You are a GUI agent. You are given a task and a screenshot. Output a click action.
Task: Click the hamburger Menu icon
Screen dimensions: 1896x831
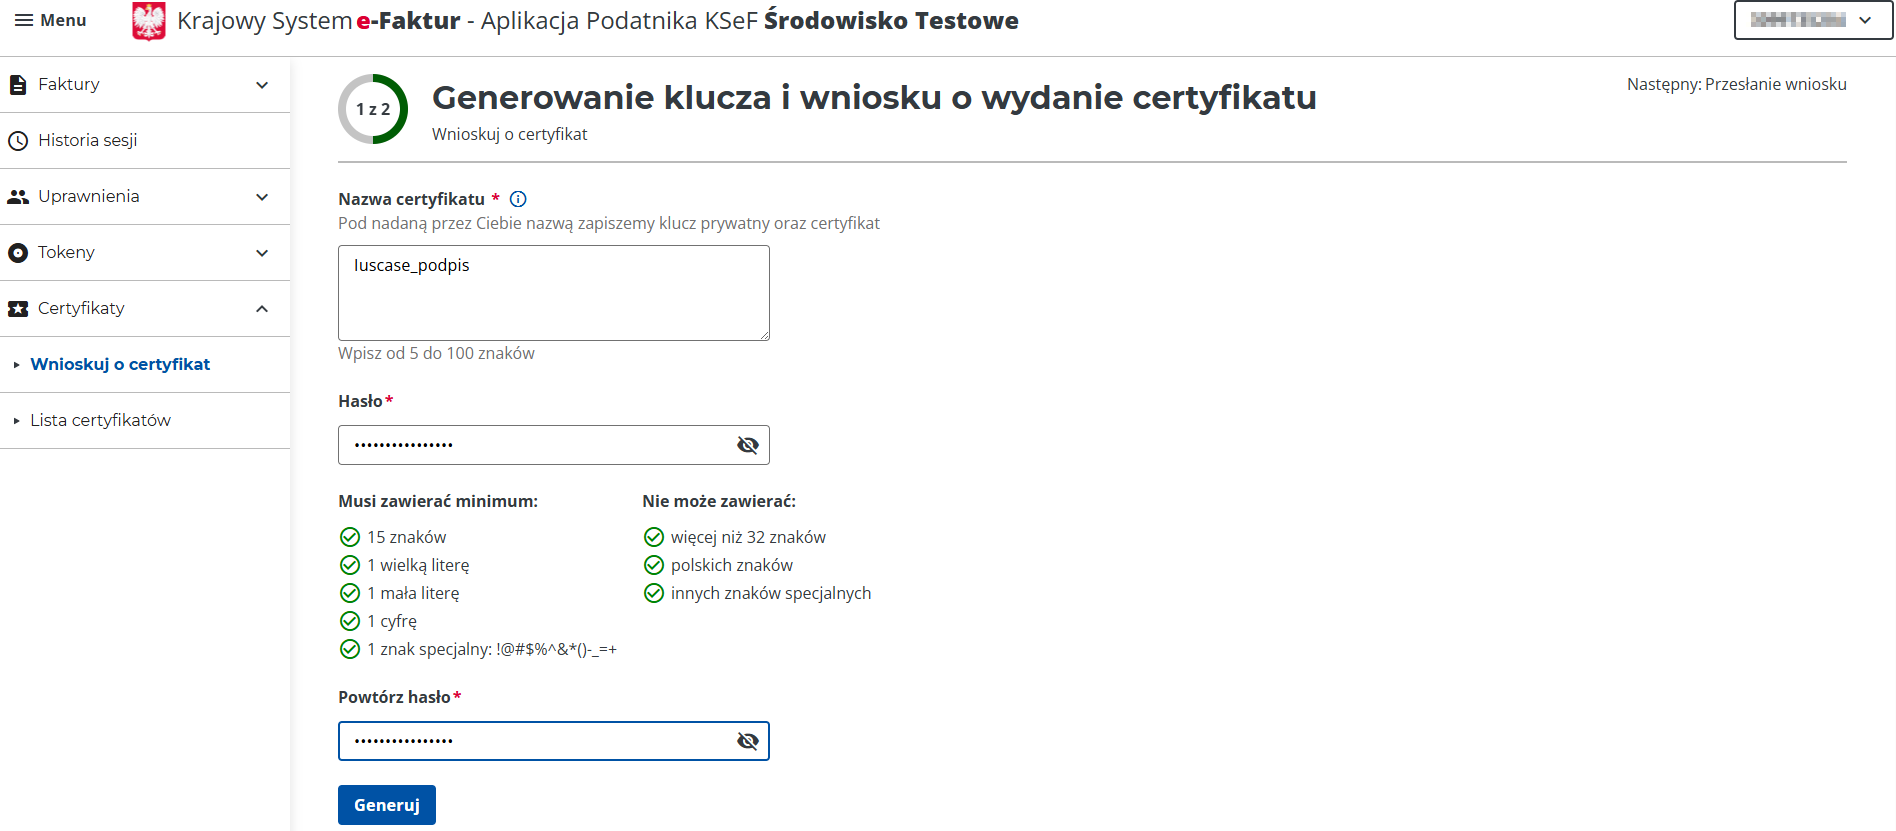pyautogui.click(x=24, y=21)
